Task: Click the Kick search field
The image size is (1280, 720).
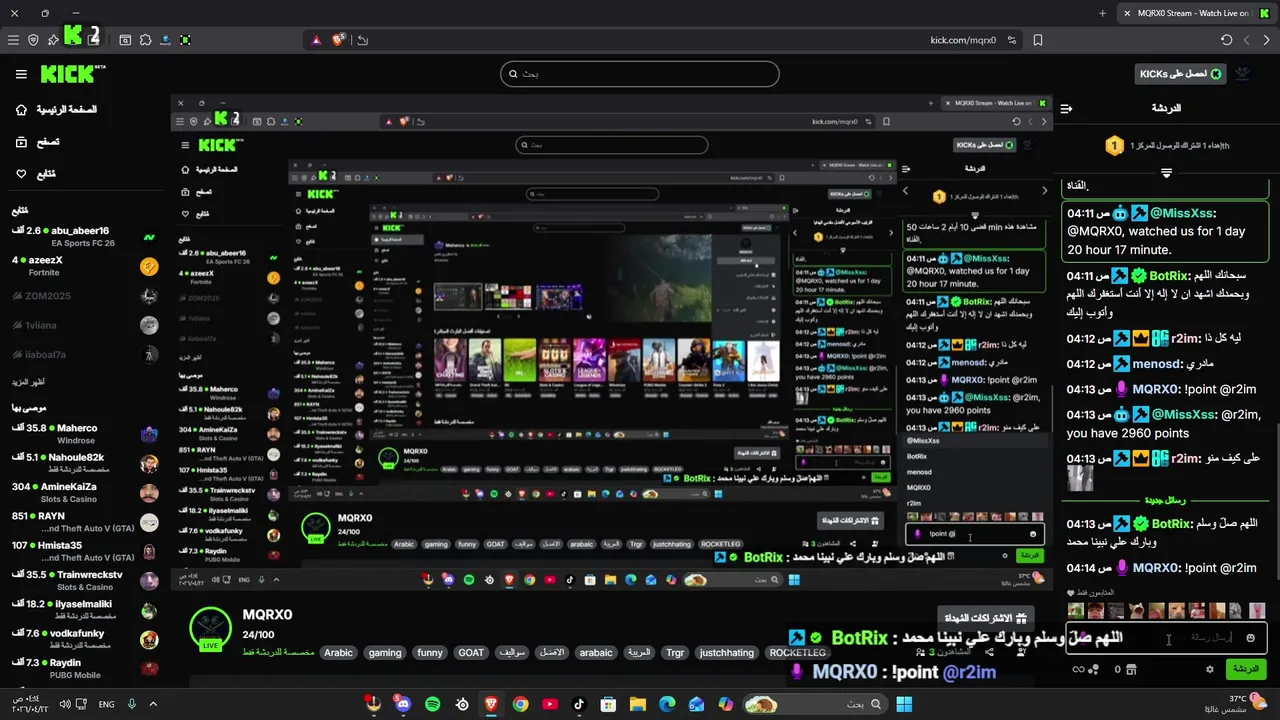Action: pyautogui.click(x=640, y=74)
